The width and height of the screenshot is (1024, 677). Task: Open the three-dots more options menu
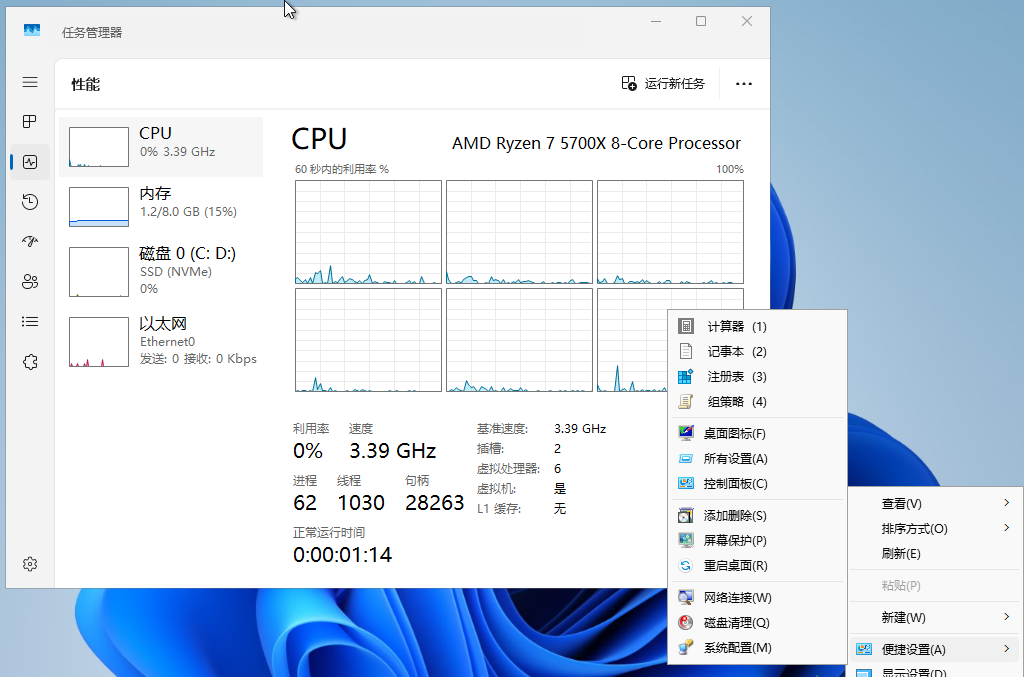point(744,84)
